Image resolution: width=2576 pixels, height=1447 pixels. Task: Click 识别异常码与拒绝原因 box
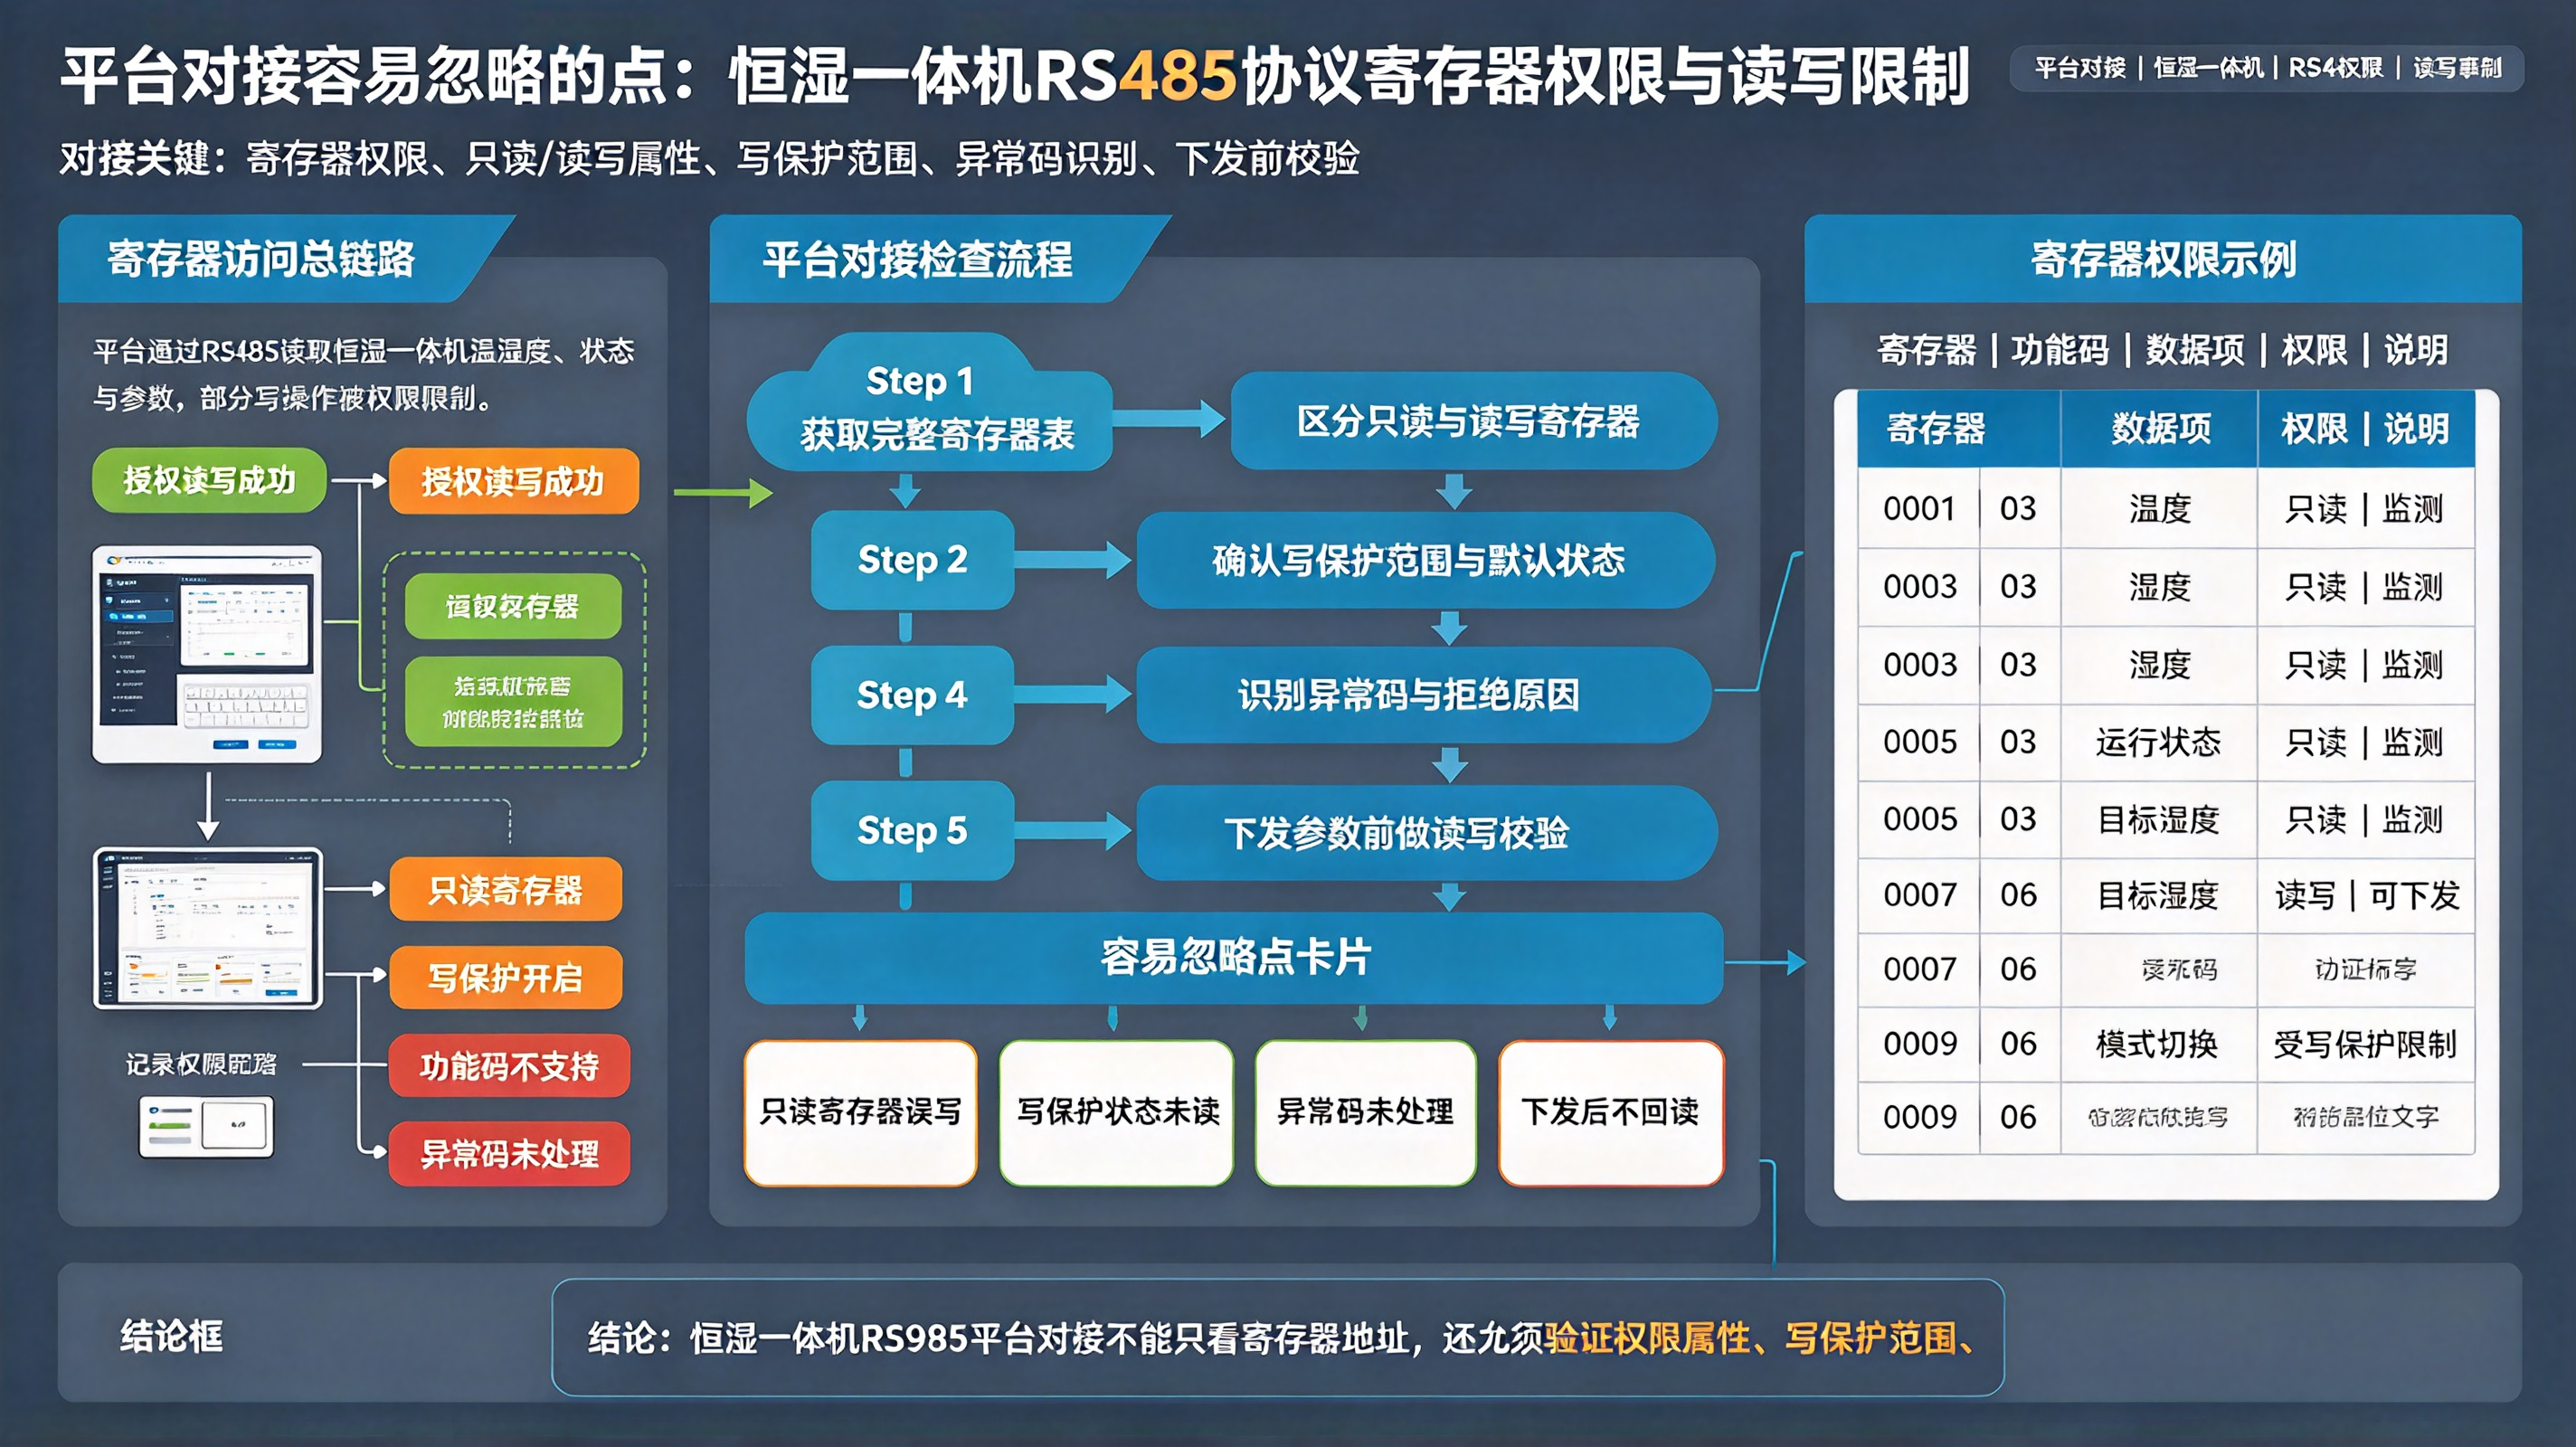pyautogui.click(x=1423, y=695)
